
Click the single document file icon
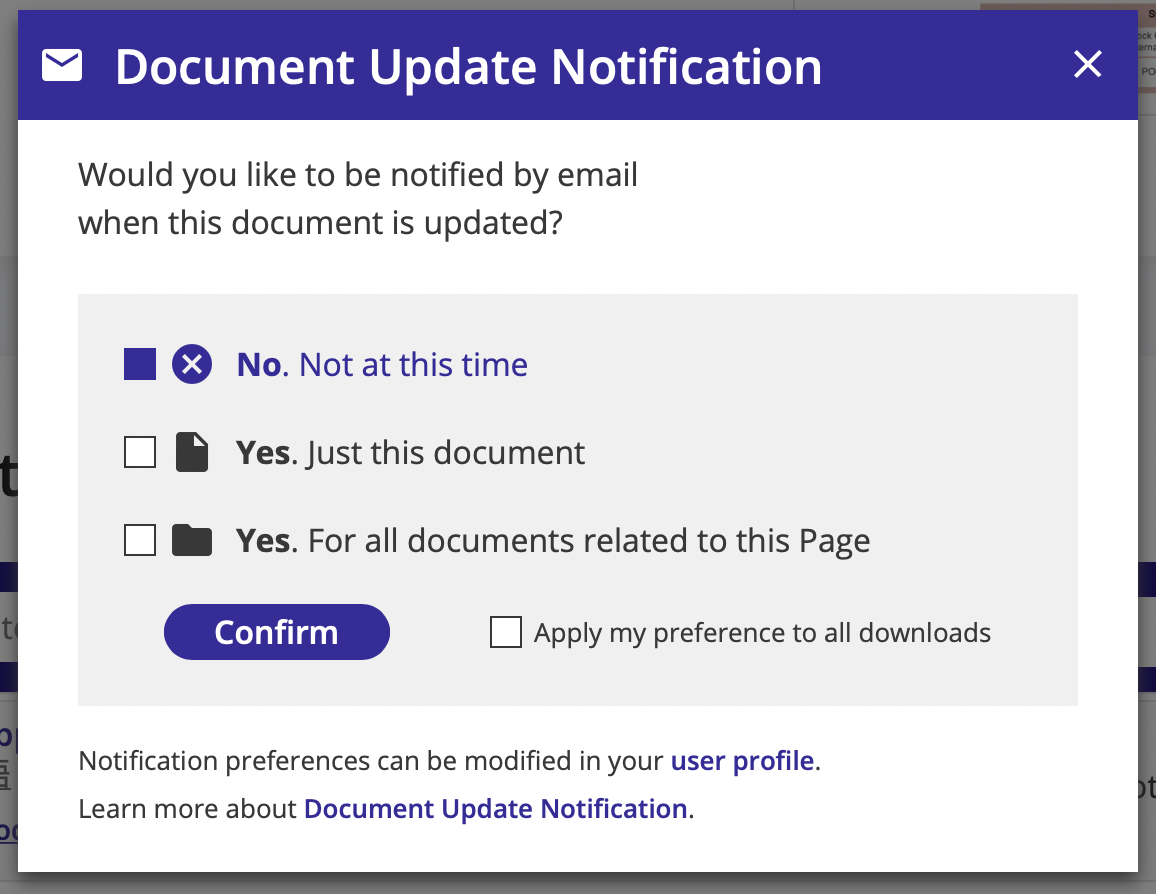(x=192, y=453)
